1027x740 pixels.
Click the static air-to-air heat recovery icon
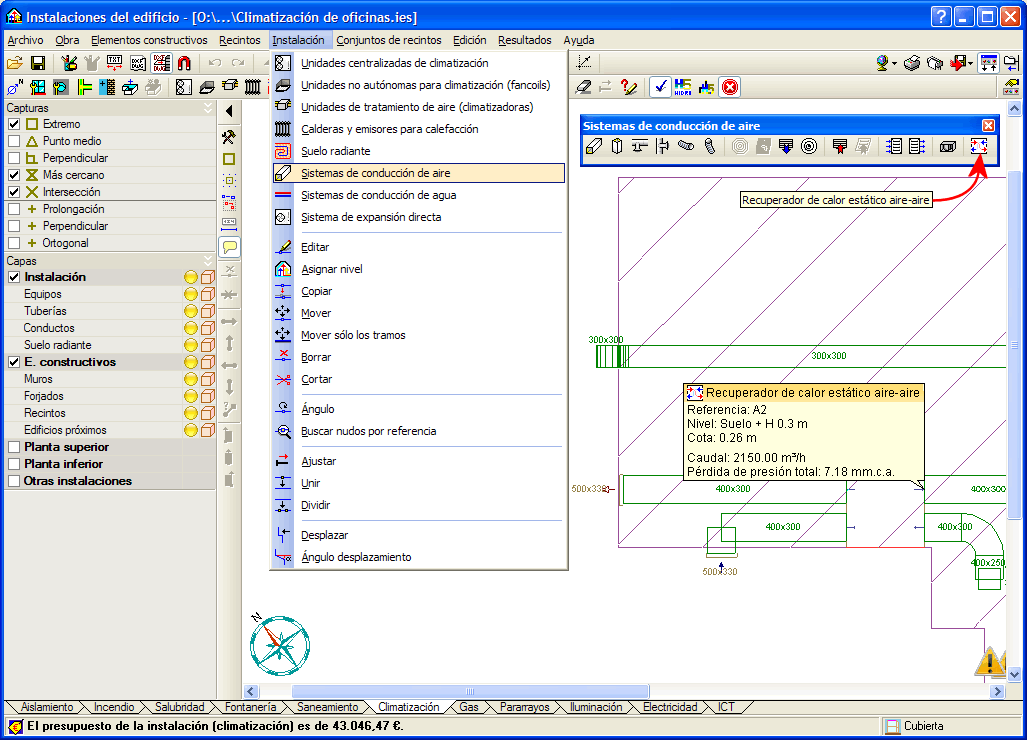[x=978, y=146]
